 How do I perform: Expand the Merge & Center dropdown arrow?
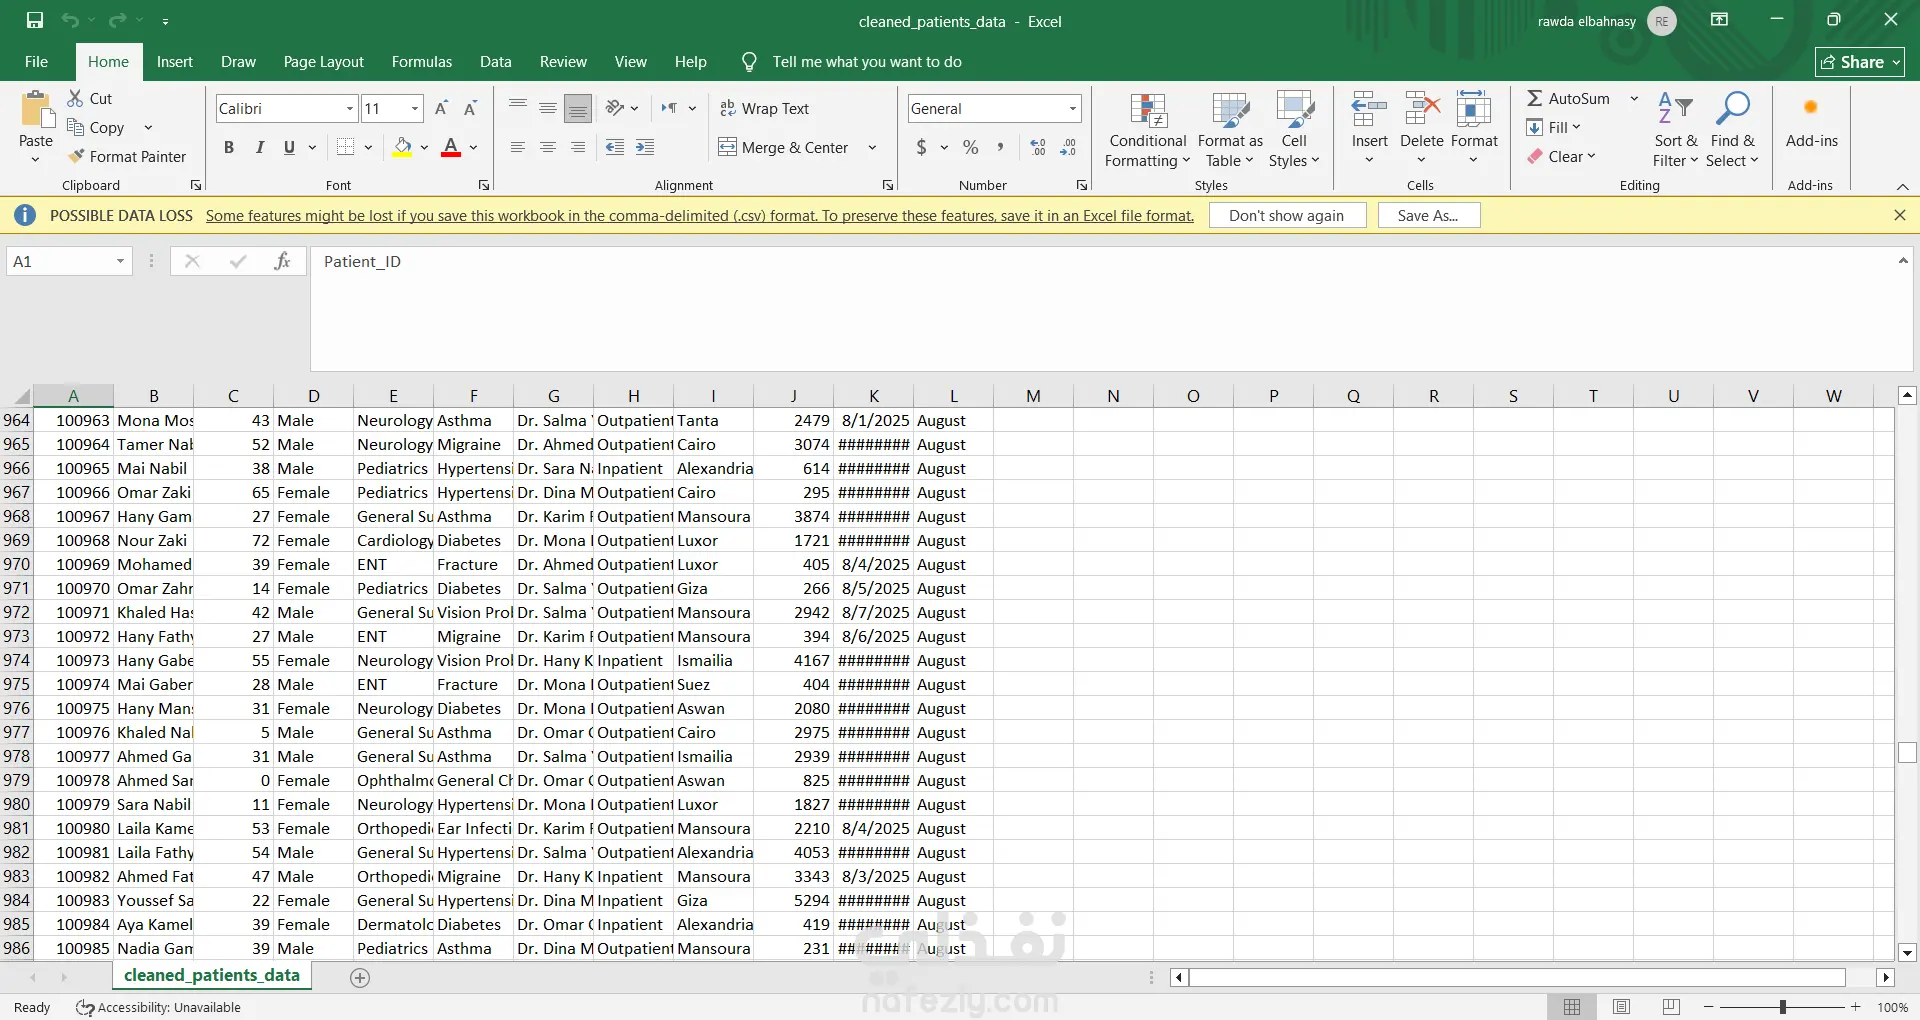click(872, 147)
